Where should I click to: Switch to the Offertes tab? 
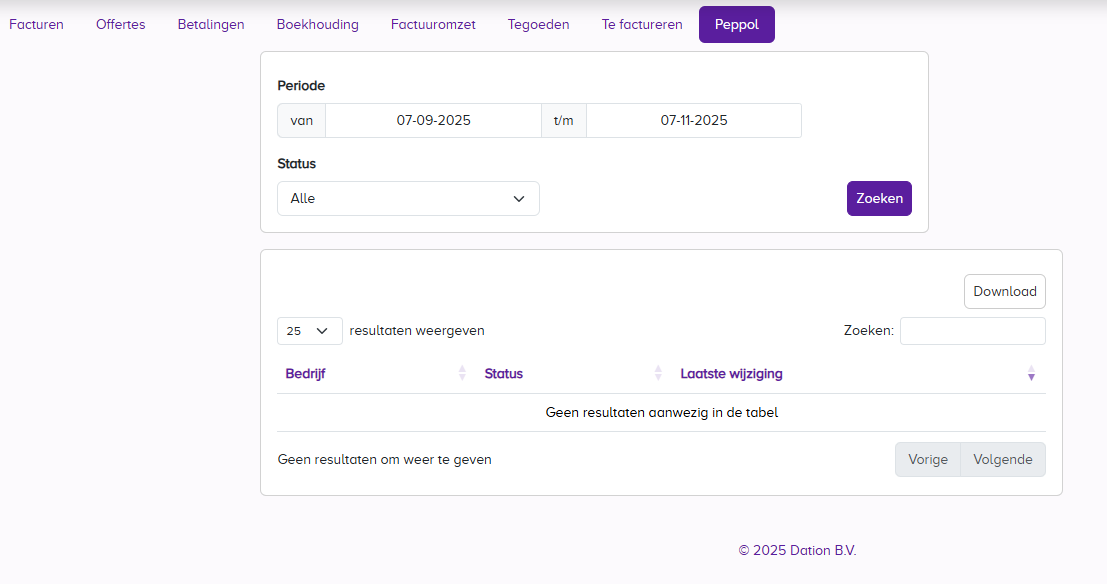(x=121, y=25)
